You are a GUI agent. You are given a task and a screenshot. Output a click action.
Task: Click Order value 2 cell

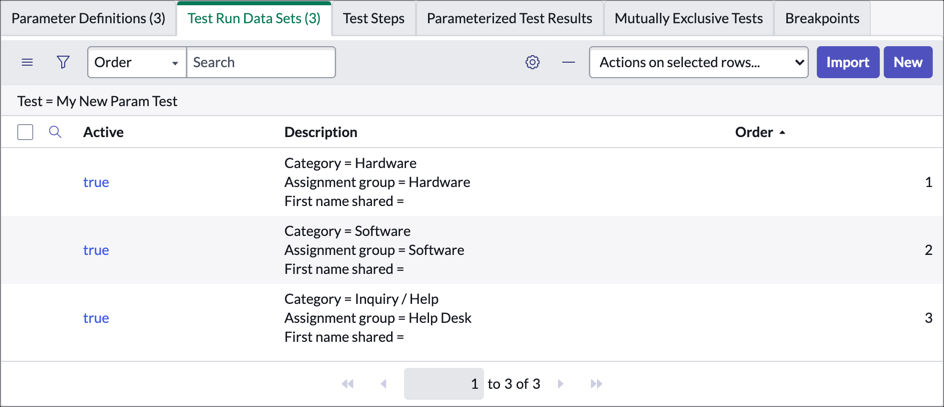click(x=929, y=250)
